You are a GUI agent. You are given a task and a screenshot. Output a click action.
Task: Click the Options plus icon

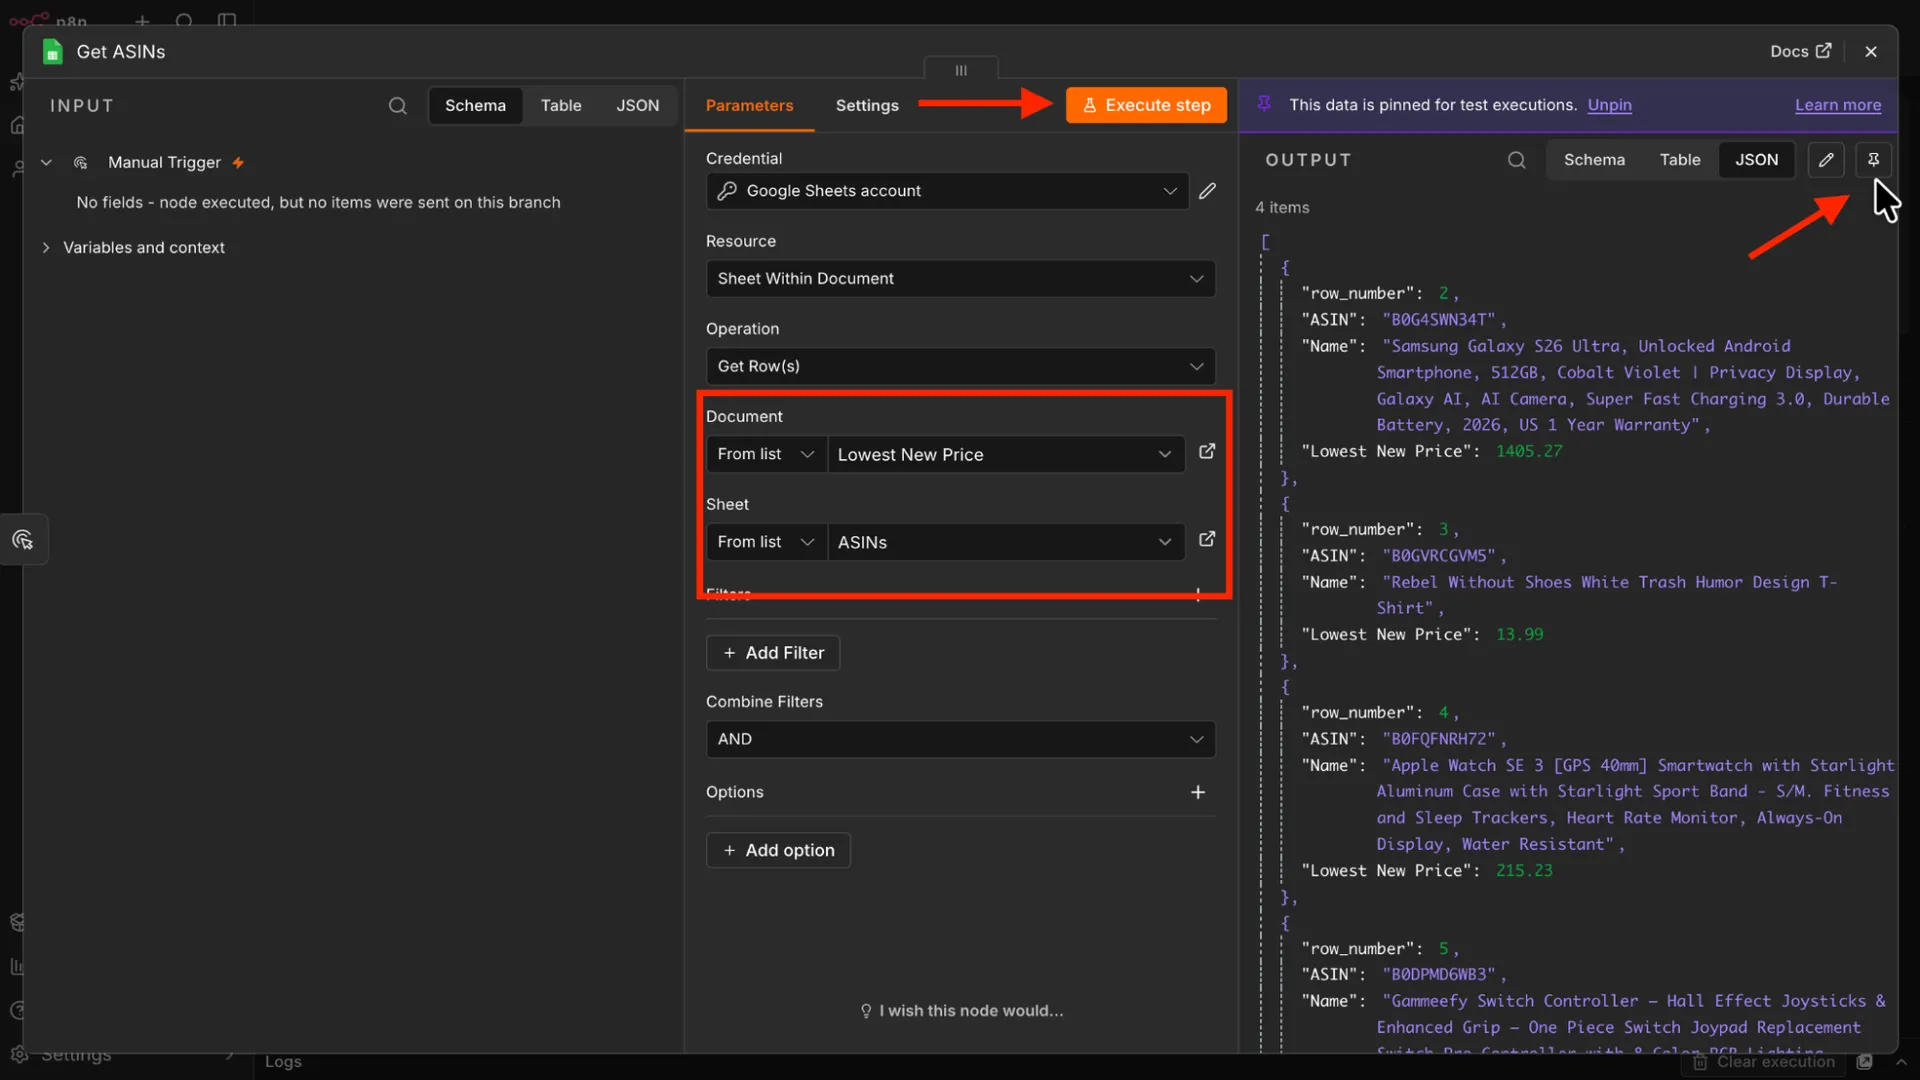click(x=1198, y=792)
